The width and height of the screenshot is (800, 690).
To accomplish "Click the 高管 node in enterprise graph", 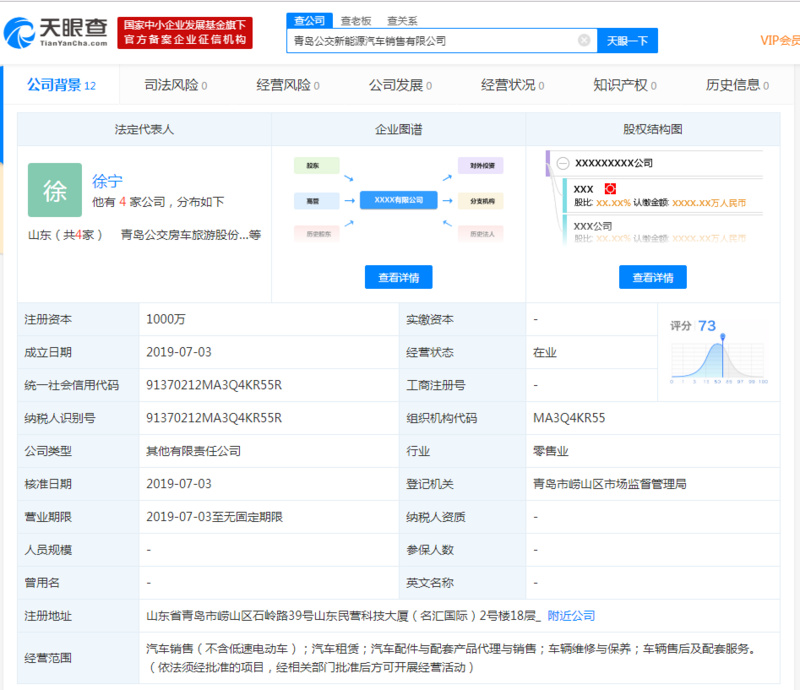I will tap(317, 201).
